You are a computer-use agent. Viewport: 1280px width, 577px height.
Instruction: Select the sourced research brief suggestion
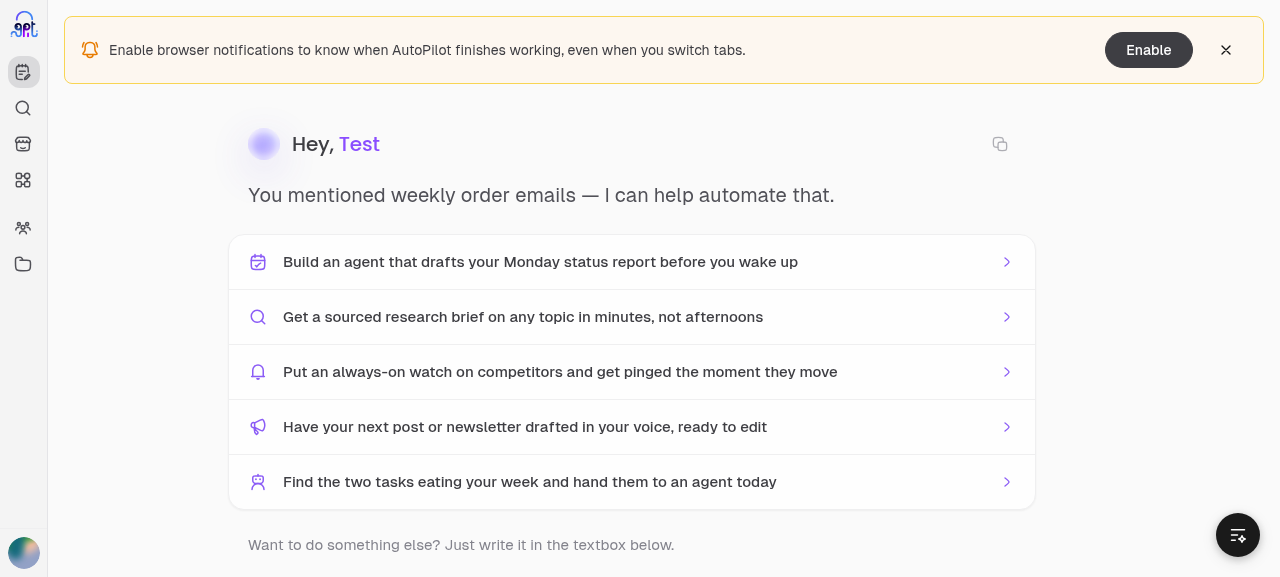pos(632,317)
